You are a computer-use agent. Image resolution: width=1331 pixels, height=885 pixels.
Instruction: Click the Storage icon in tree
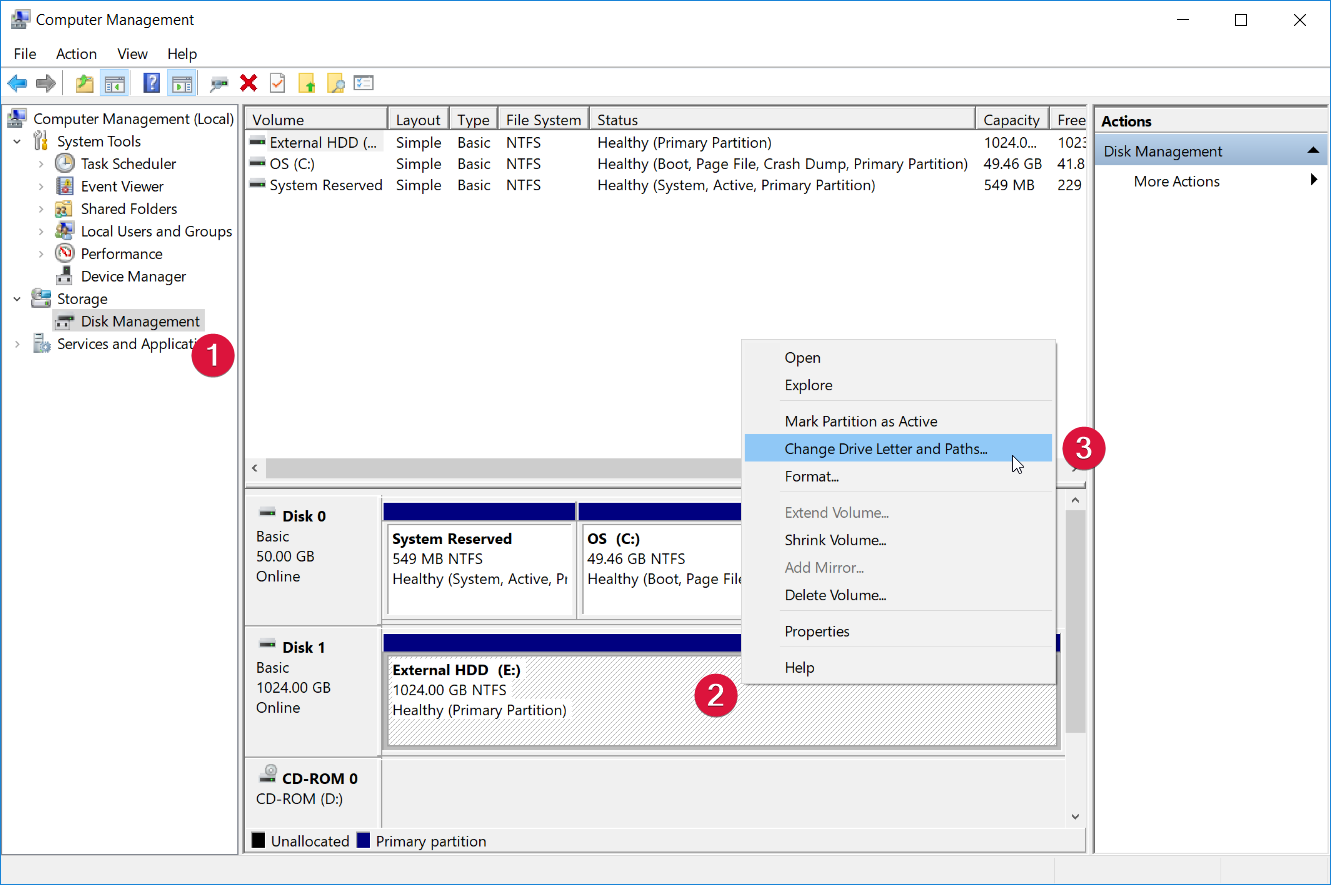click(x=41, y=298)
